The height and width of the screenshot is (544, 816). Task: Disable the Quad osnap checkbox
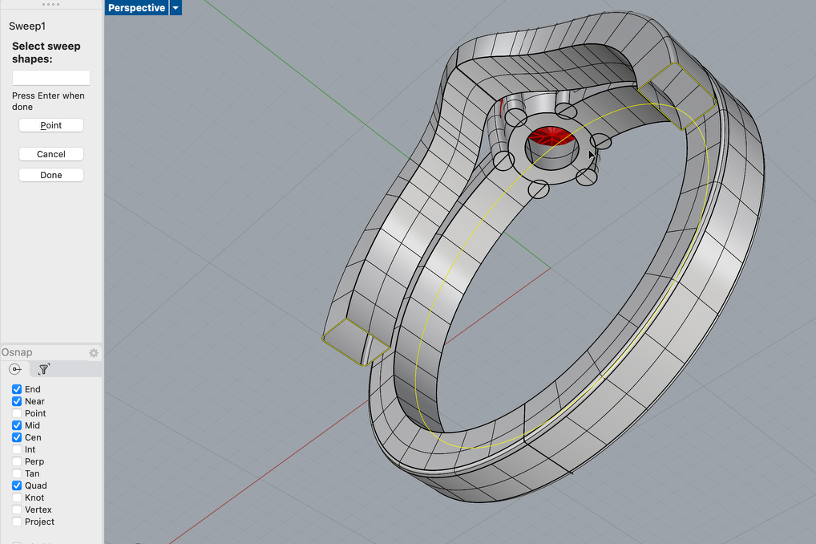click(17, 485)
